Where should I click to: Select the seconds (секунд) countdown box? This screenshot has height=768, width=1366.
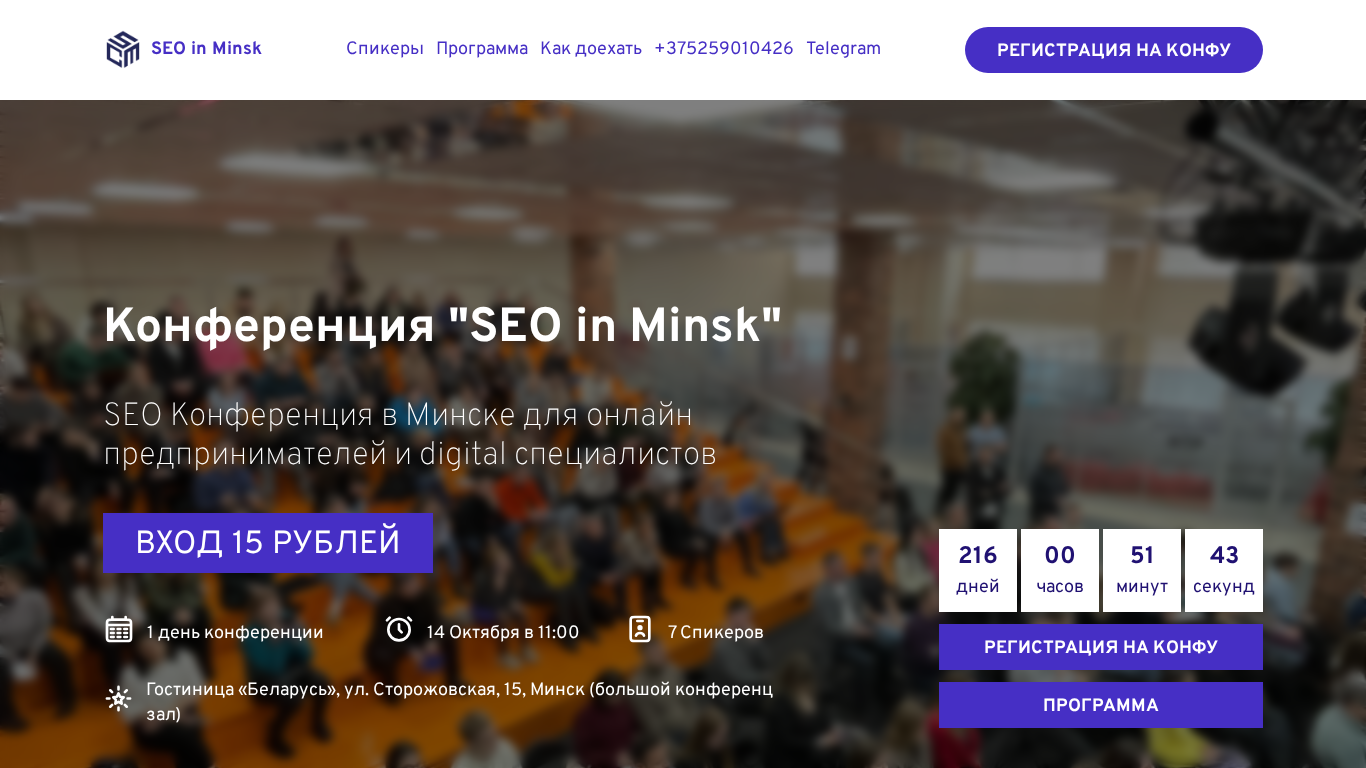pos(1224,570)
